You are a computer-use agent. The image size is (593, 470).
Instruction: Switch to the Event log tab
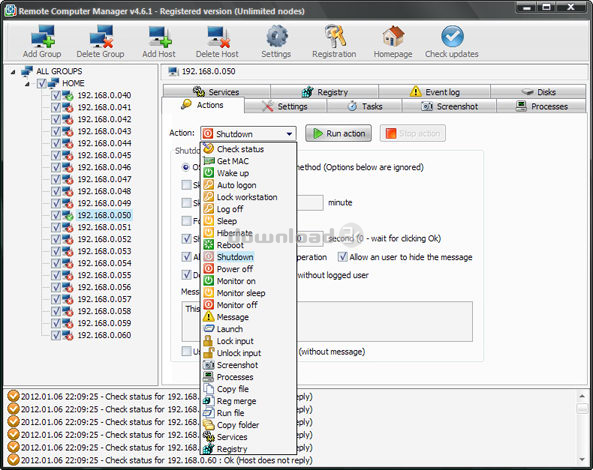(x=434, y=92)
